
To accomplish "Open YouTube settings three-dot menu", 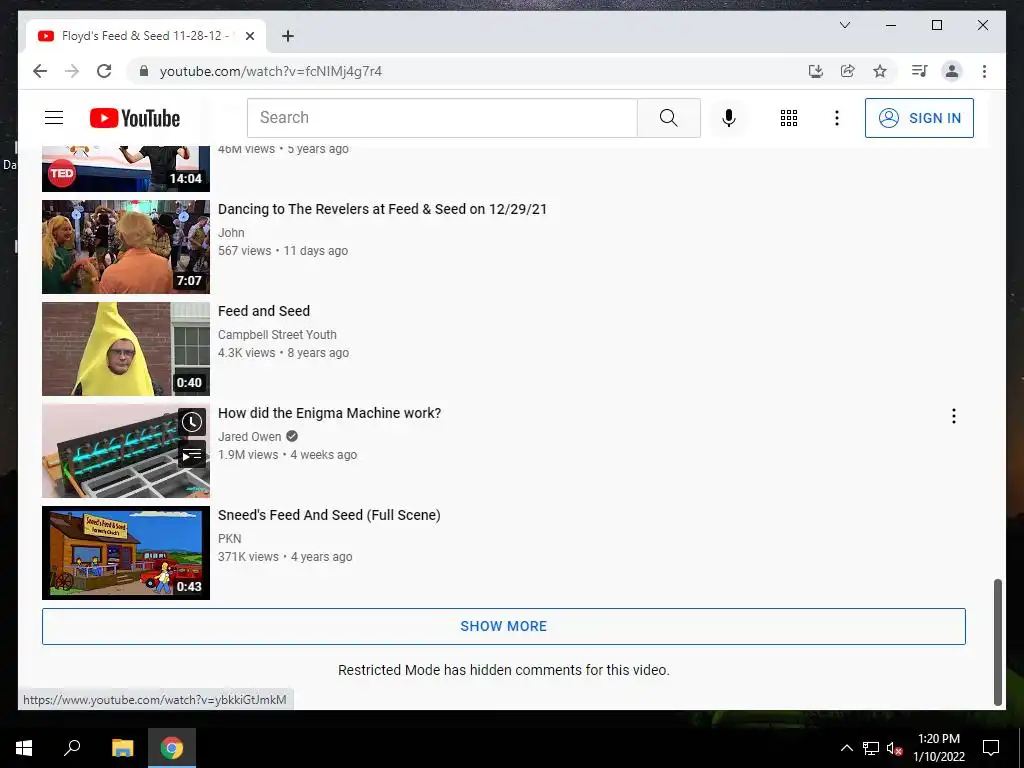I will pos(837,118).
